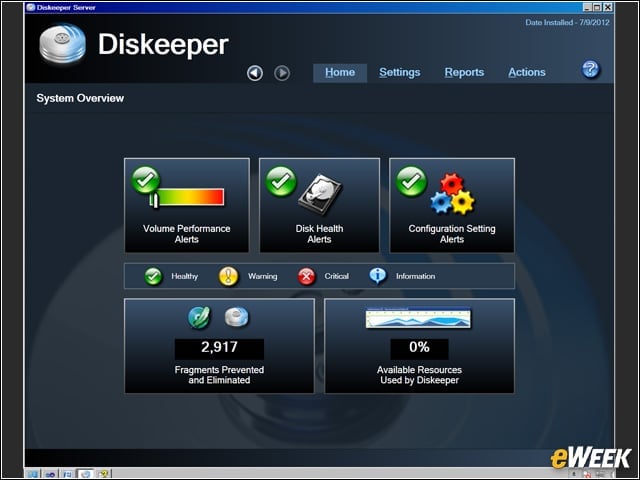Click the green check on Volume Performance
The height and width of the screenshot is (480, 640).
point(146,180)
